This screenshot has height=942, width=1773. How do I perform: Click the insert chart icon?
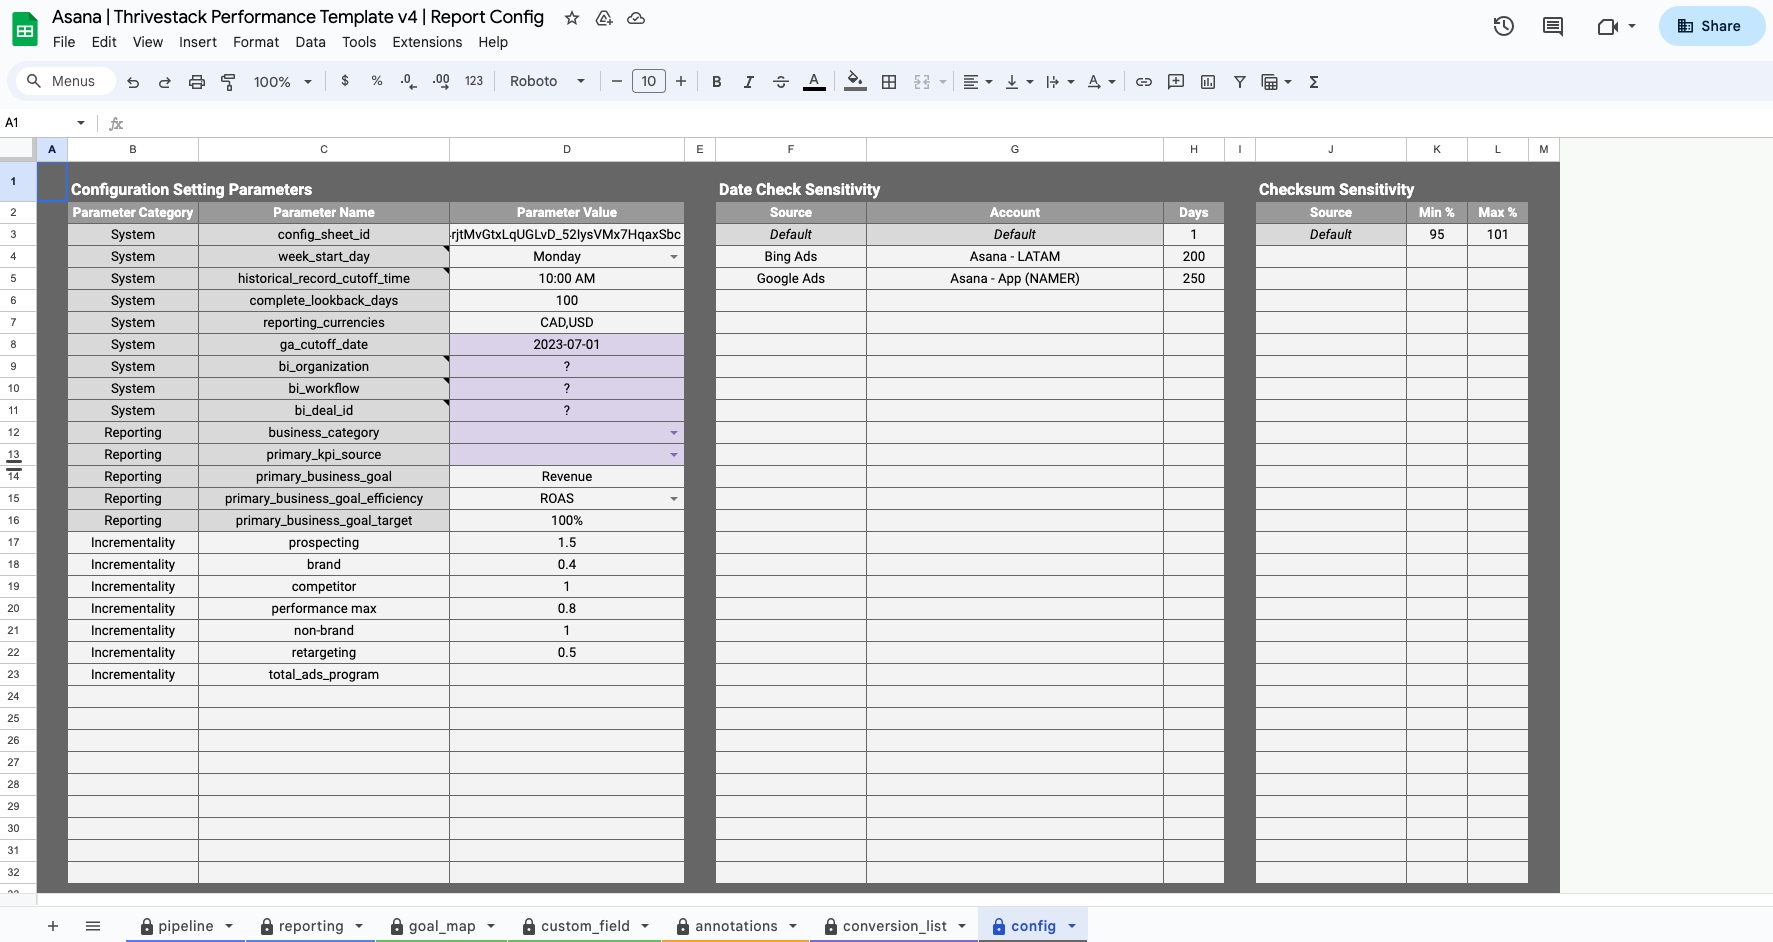point(1208,82)
